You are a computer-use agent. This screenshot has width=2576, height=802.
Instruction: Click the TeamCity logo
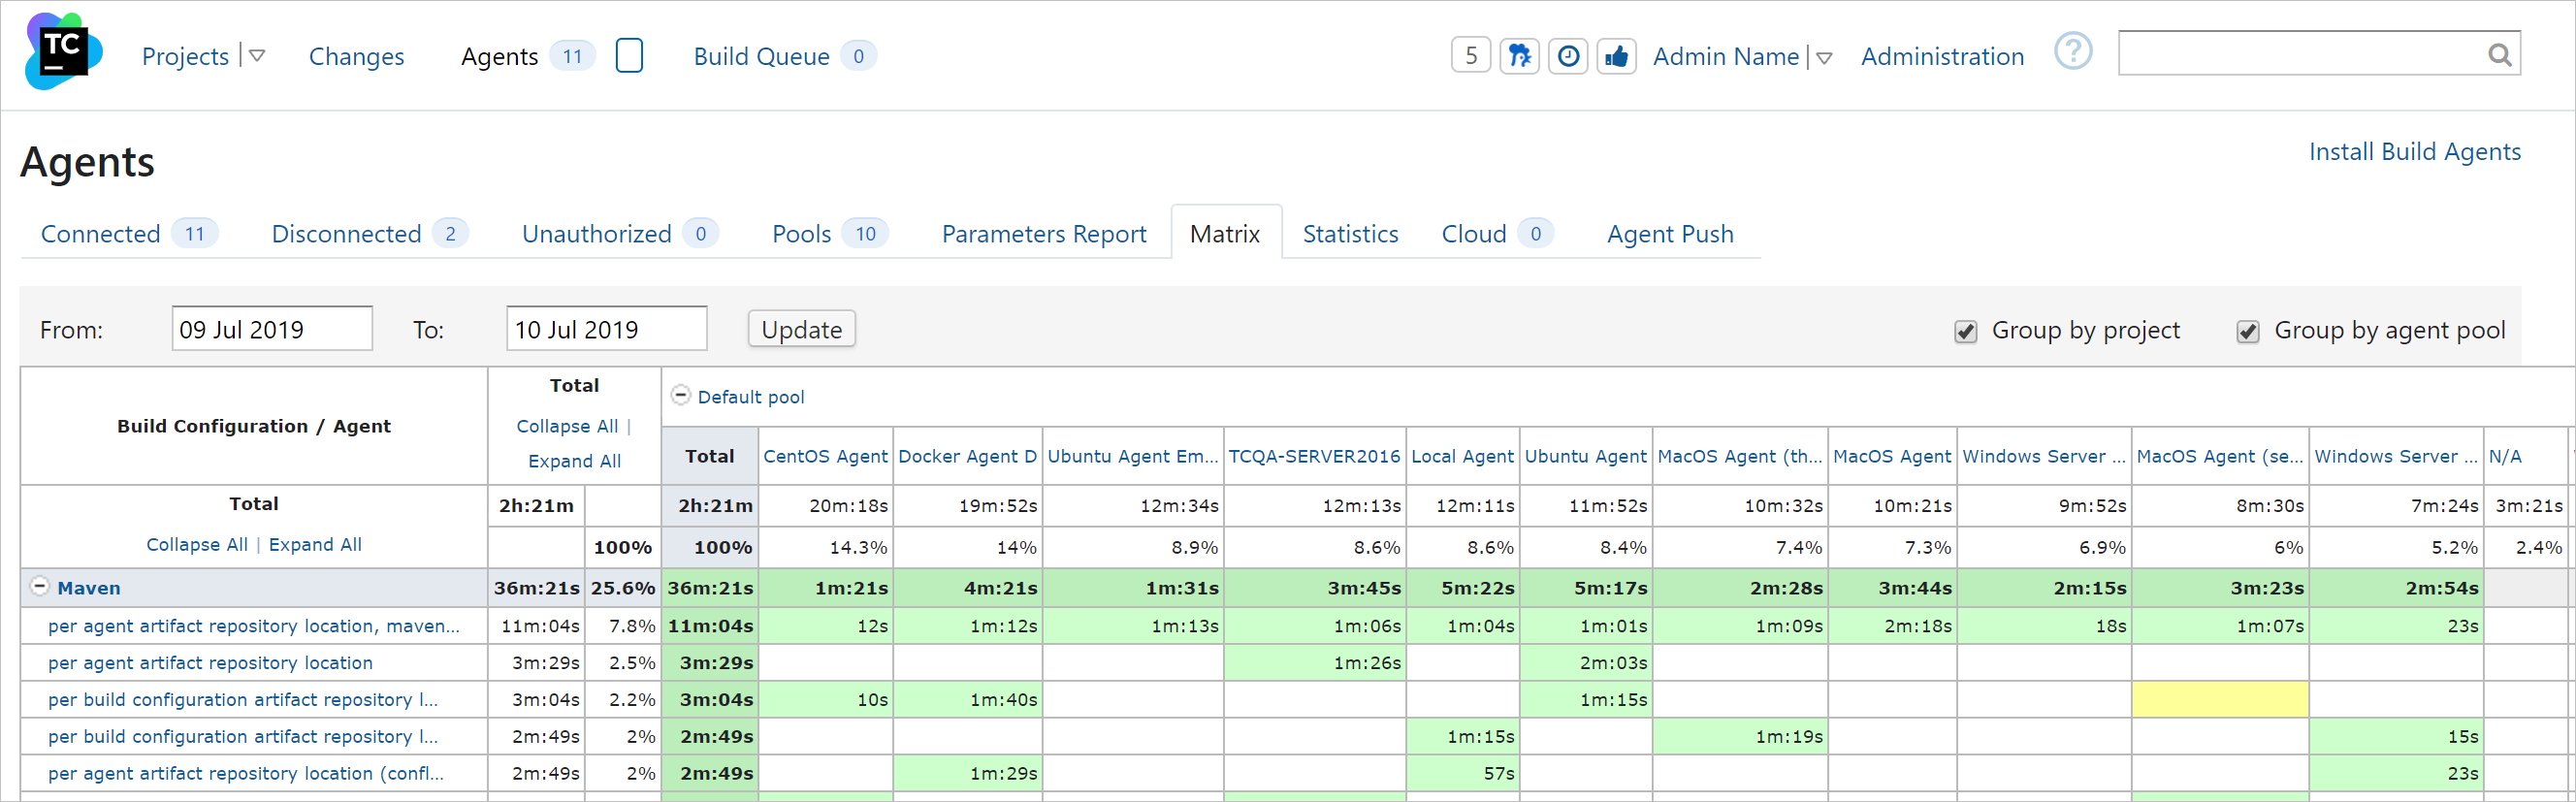click(63, 52)
